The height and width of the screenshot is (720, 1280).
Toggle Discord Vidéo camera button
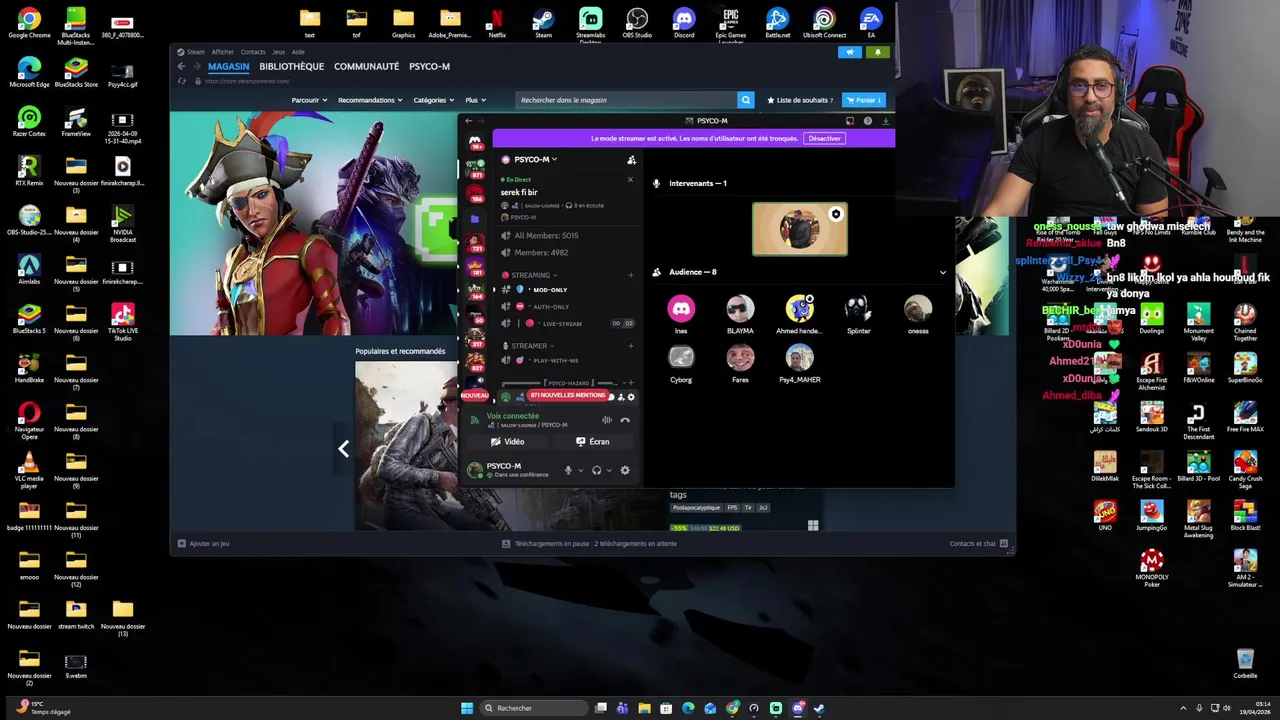click(x=508, y=441)
